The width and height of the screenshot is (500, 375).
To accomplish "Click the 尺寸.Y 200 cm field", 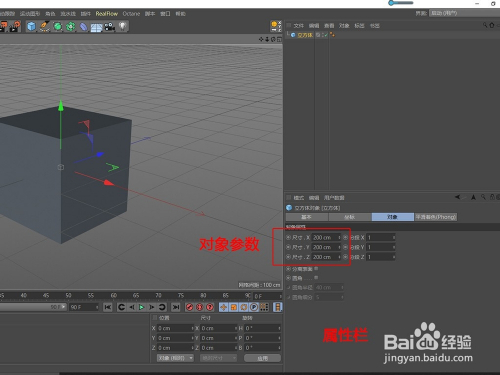I will click(x=326, y=247).
